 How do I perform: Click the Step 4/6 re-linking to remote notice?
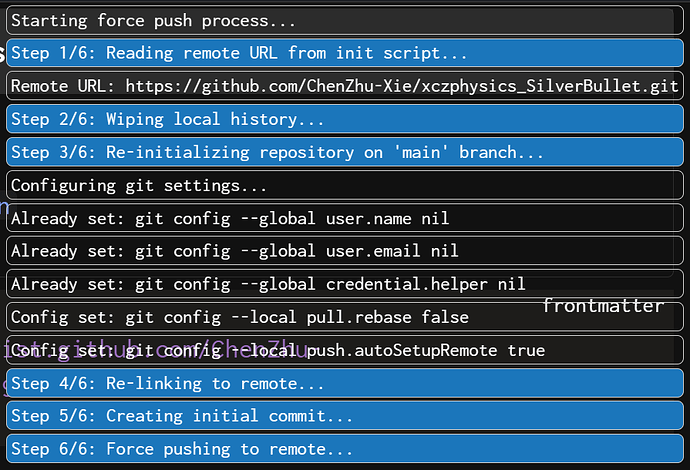click(167, 383)
